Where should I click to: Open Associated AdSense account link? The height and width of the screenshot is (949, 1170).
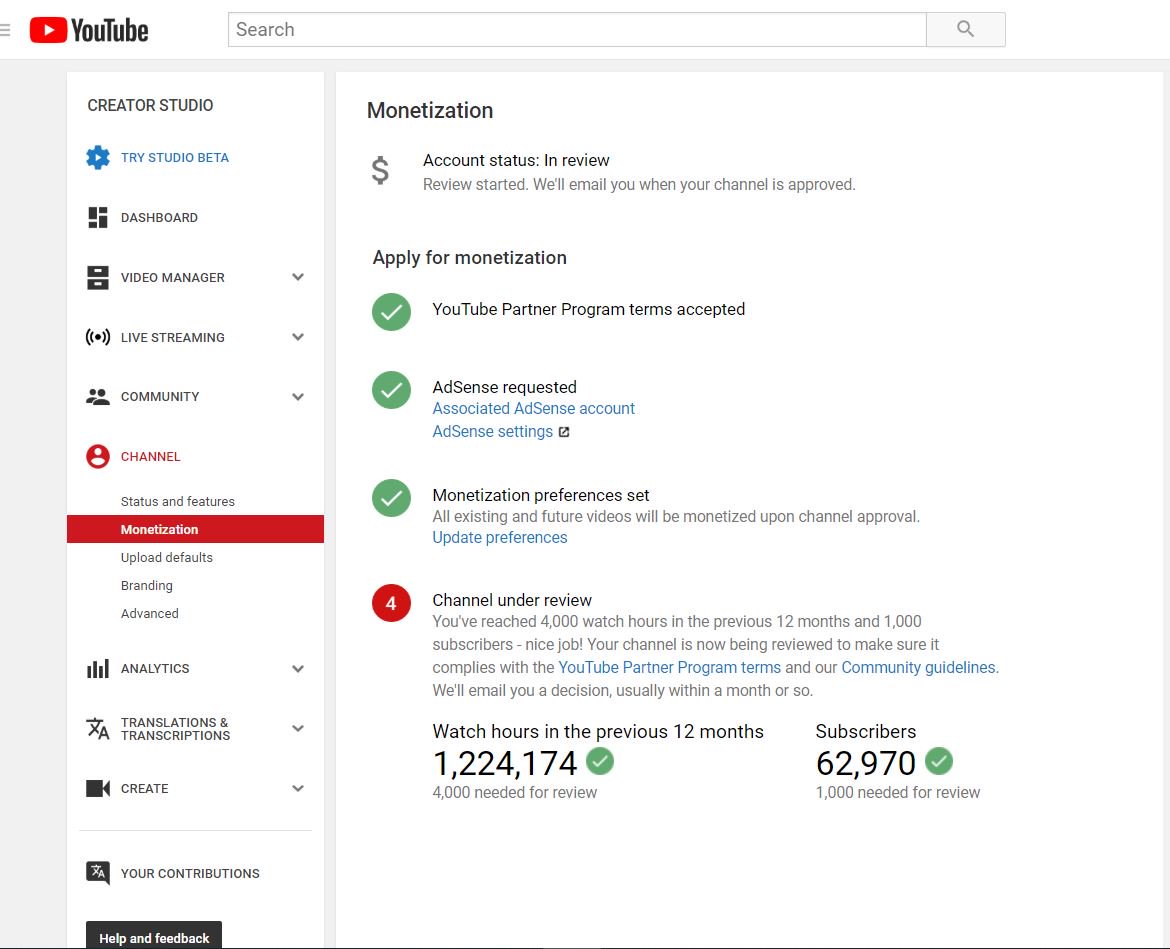(x=534, y=409)
